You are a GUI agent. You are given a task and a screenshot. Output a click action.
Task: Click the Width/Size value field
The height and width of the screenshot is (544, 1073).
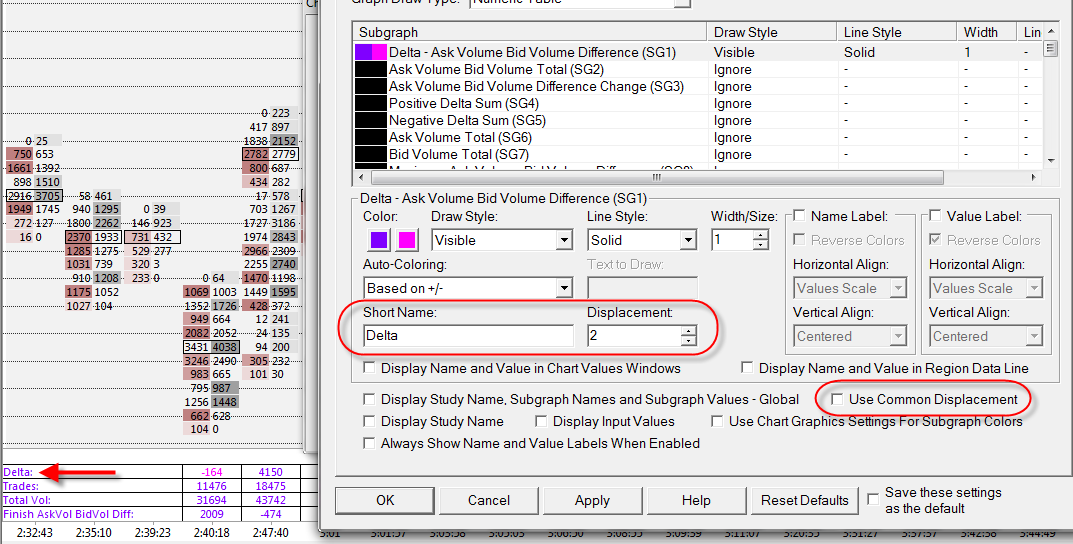[x=732, y=240]
